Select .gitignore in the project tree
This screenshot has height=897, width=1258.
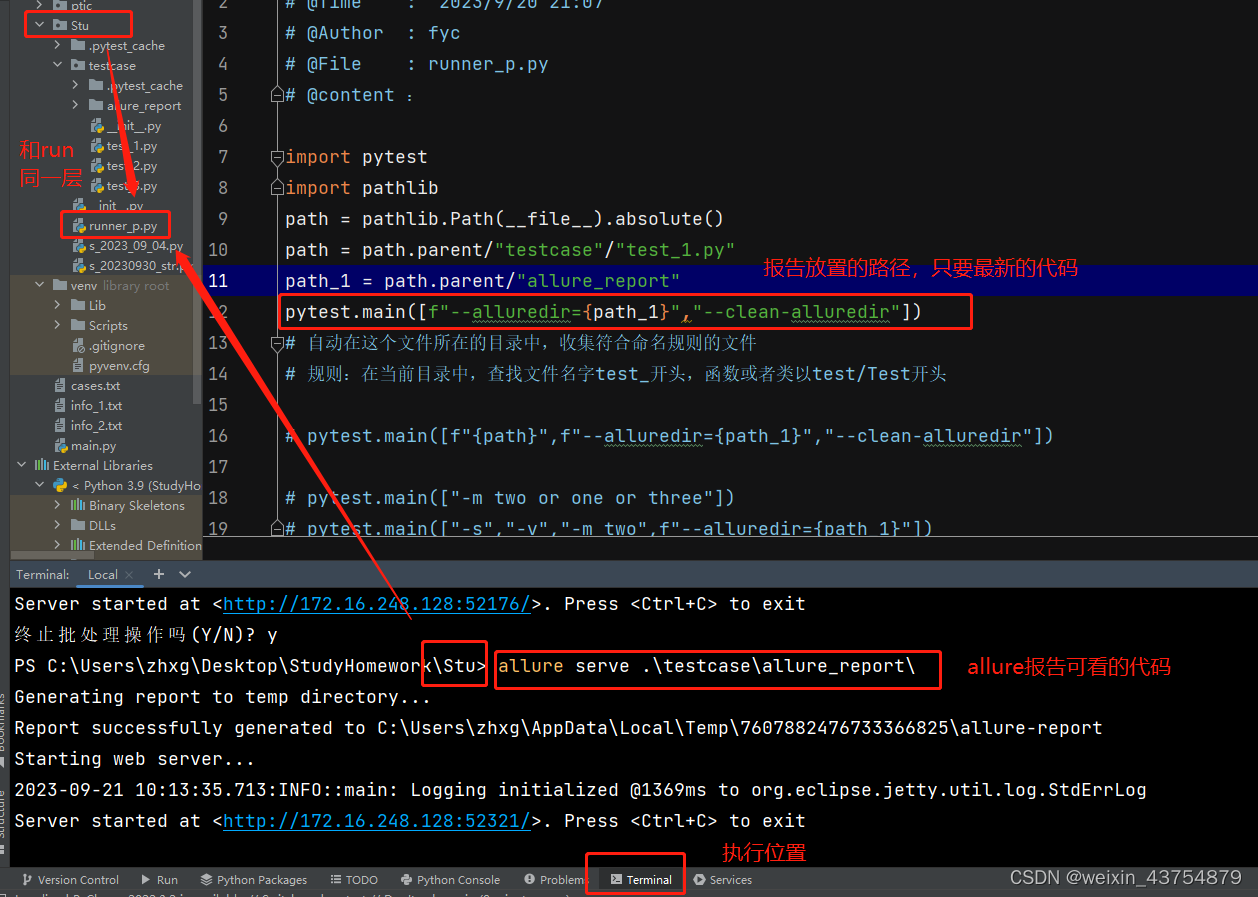tap(117, 345)
